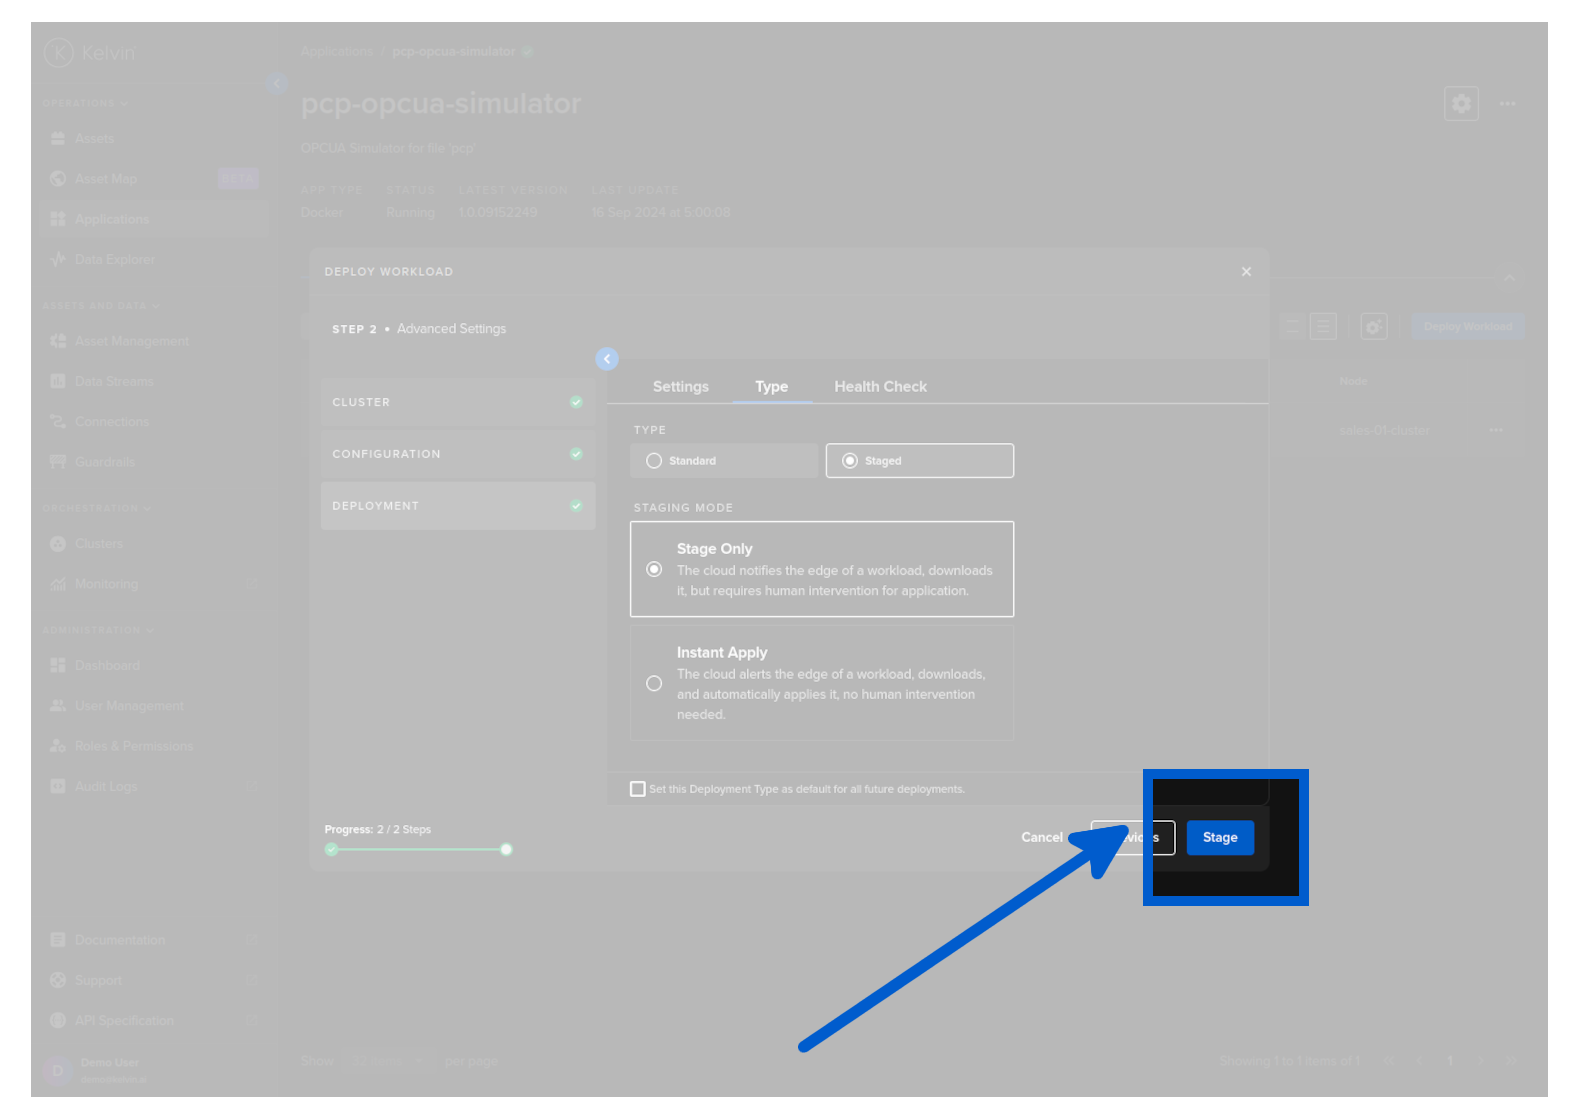This screenshot has height=1120, width=1580.
Task: Open the Cluster step
Action: point(457,402)
